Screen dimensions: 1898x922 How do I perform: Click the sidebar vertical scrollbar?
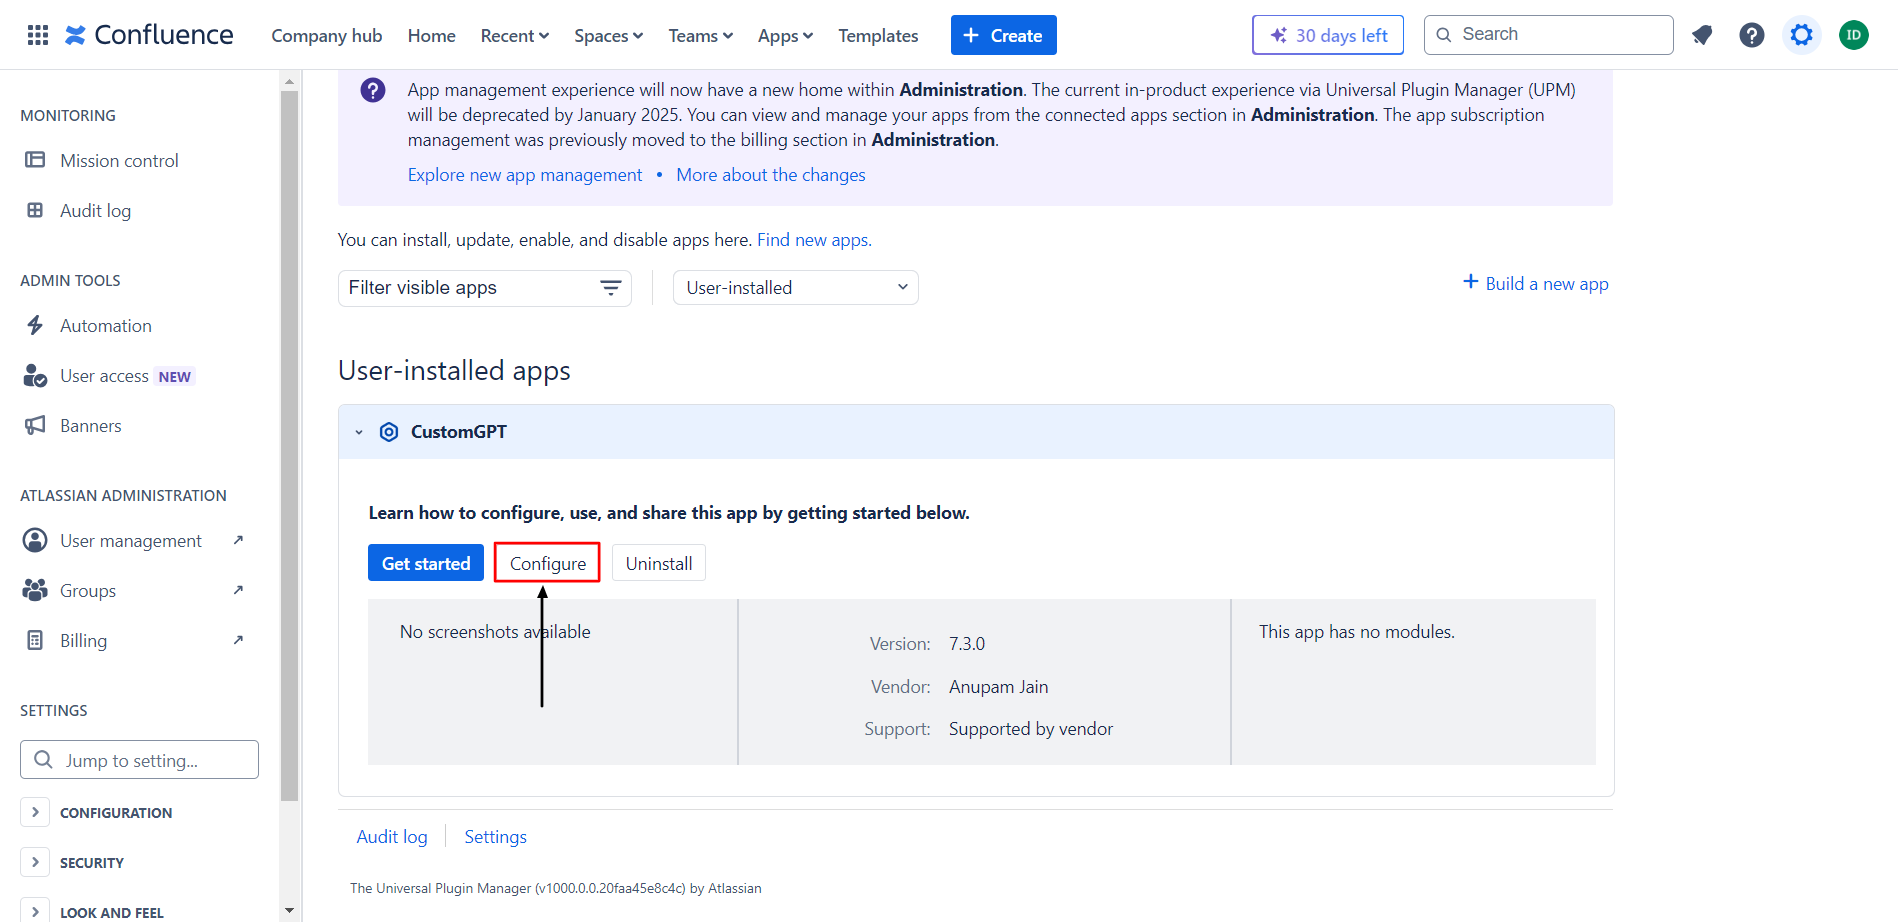(x=290, y=446)
